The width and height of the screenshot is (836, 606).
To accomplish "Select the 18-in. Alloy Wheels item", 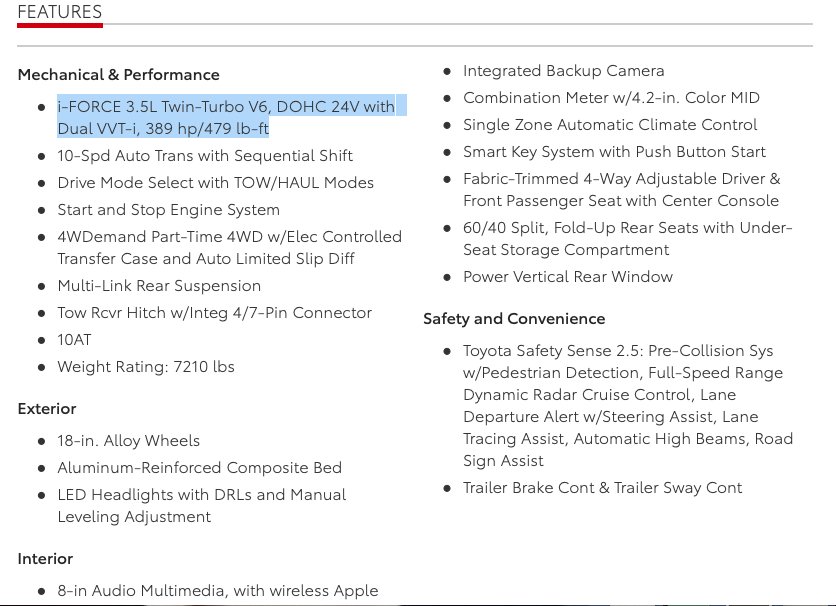I will point(128,441).
